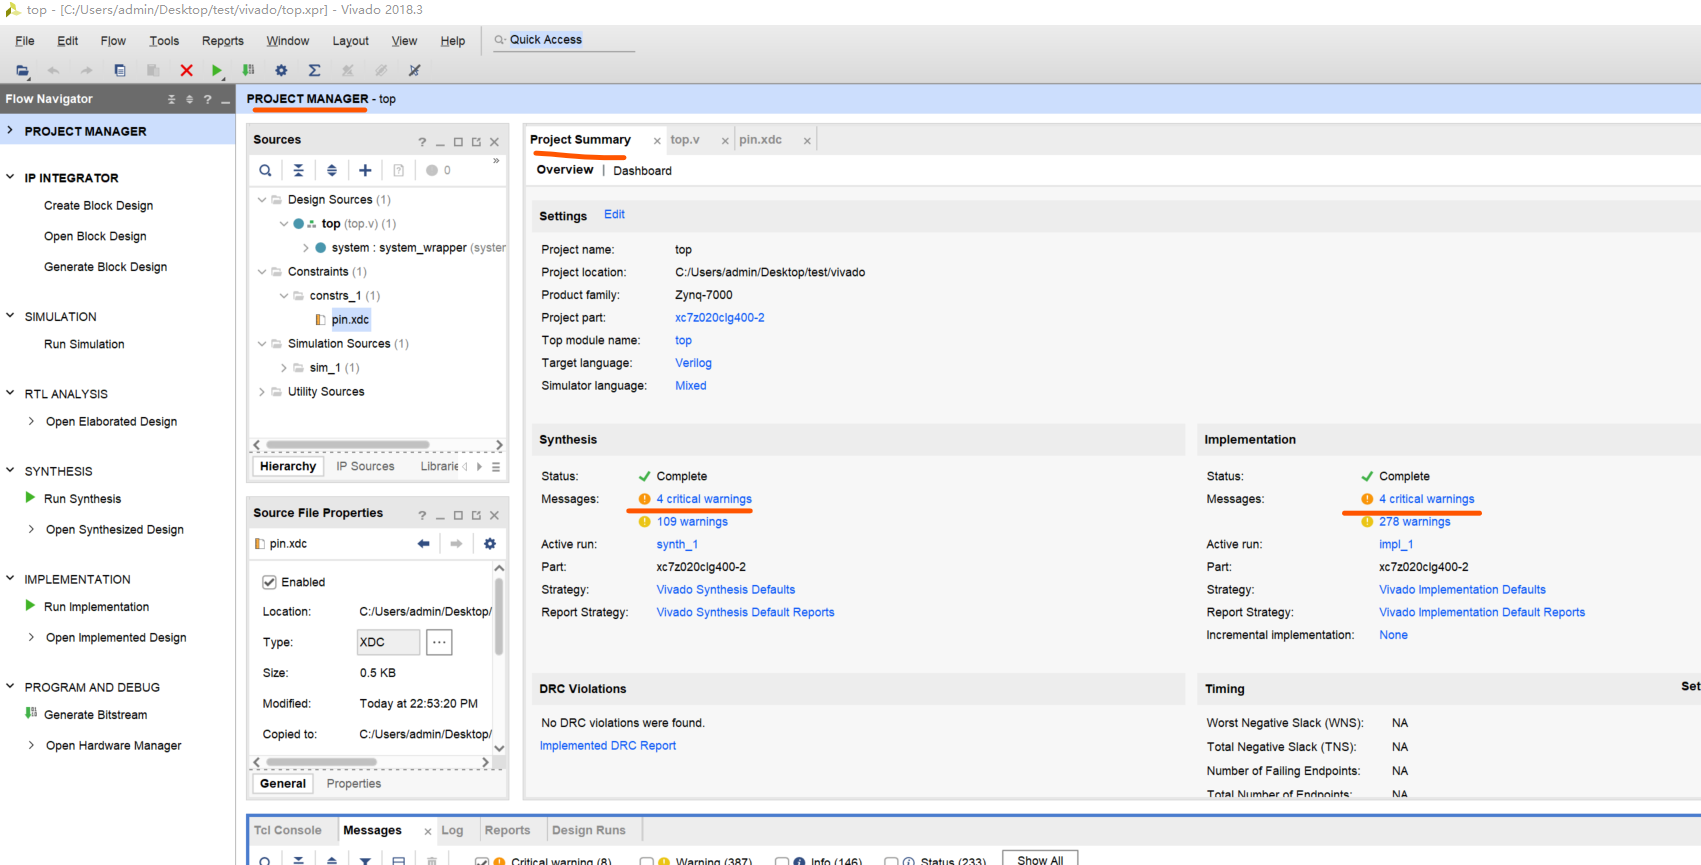Click the gear icon in Source File Properties
The image size is (1701, 865).
coord(489,543)
